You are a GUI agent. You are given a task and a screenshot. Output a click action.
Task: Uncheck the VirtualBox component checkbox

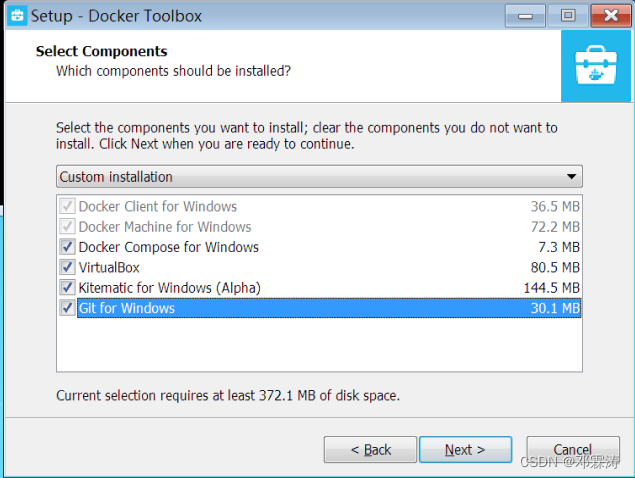[67, 268]
